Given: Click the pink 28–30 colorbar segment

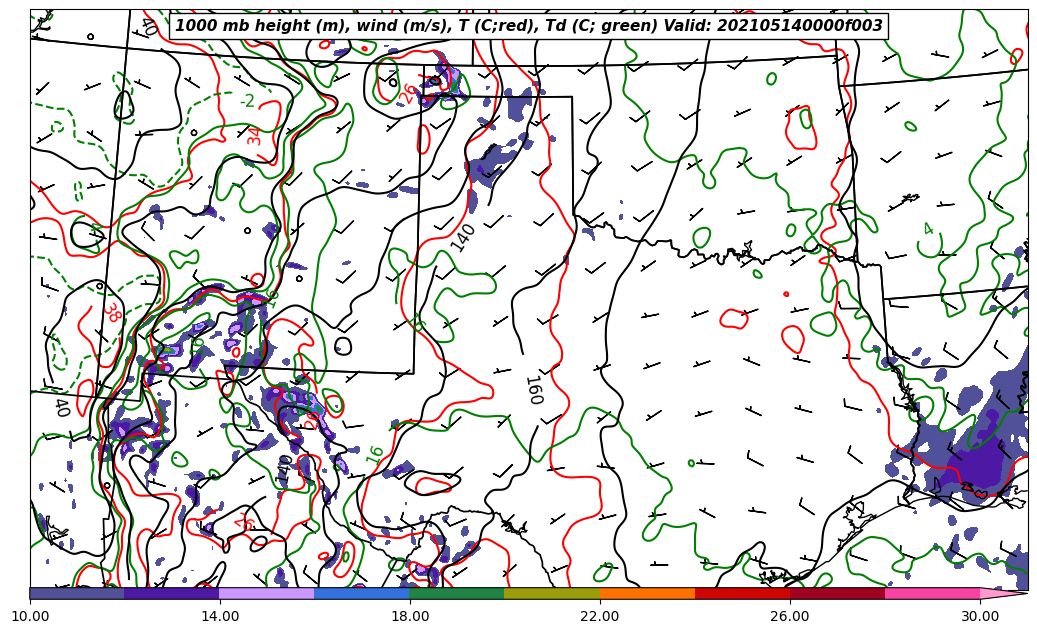Looking at the screenshot, I should [933, 593].
